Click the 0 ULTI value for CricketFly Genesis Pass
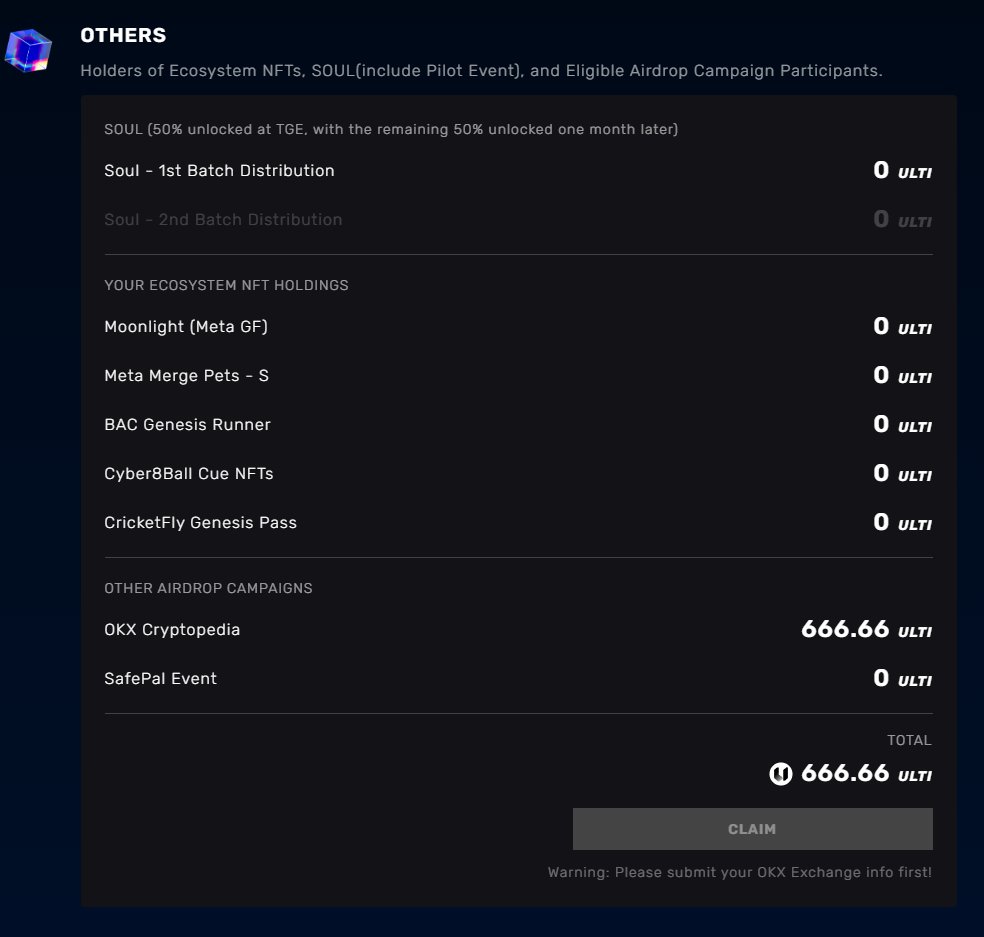The image size is (984, 937). pos(902,522)
